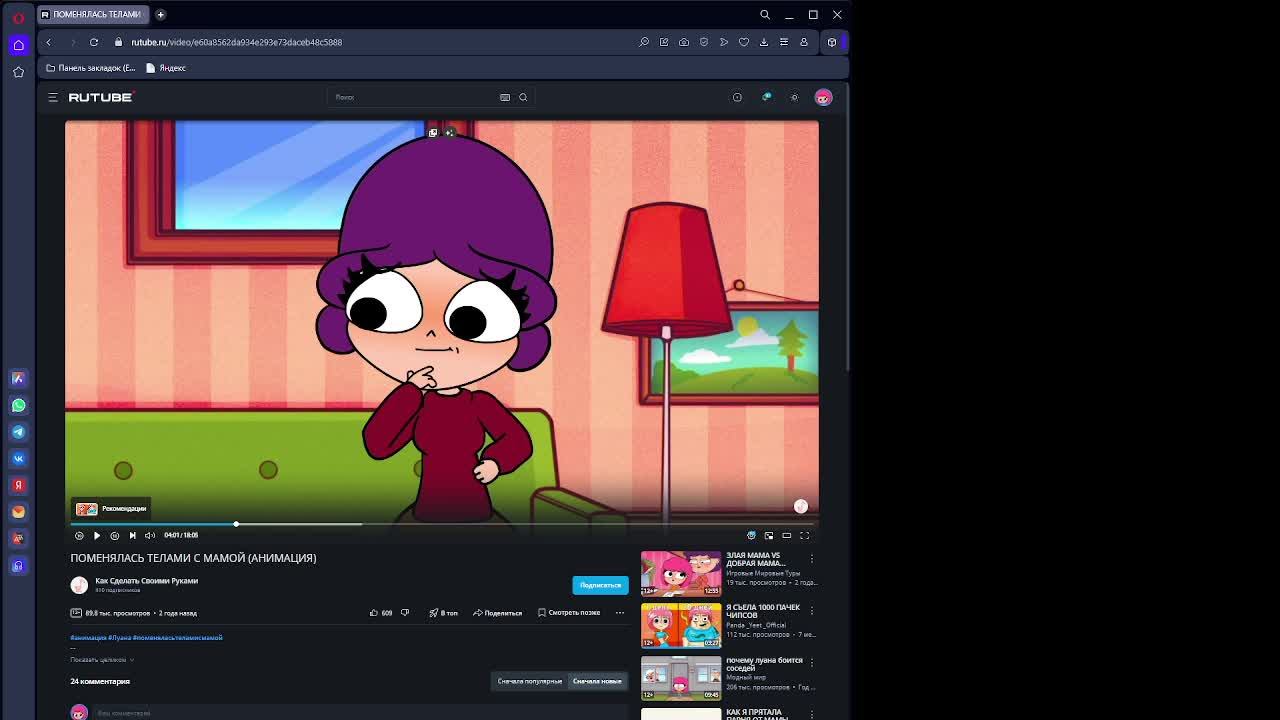Select the ПОМЕНЯЛАСЬ ТЕЛАМИ browser tab
The height and width of the screenshot is (720, 1280).
pos(92,14)
